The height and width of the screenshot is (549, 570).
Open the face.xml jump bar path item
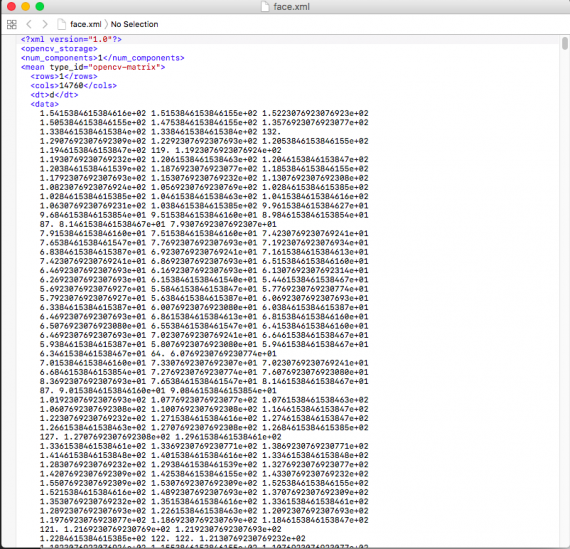[x=85, y=24]
